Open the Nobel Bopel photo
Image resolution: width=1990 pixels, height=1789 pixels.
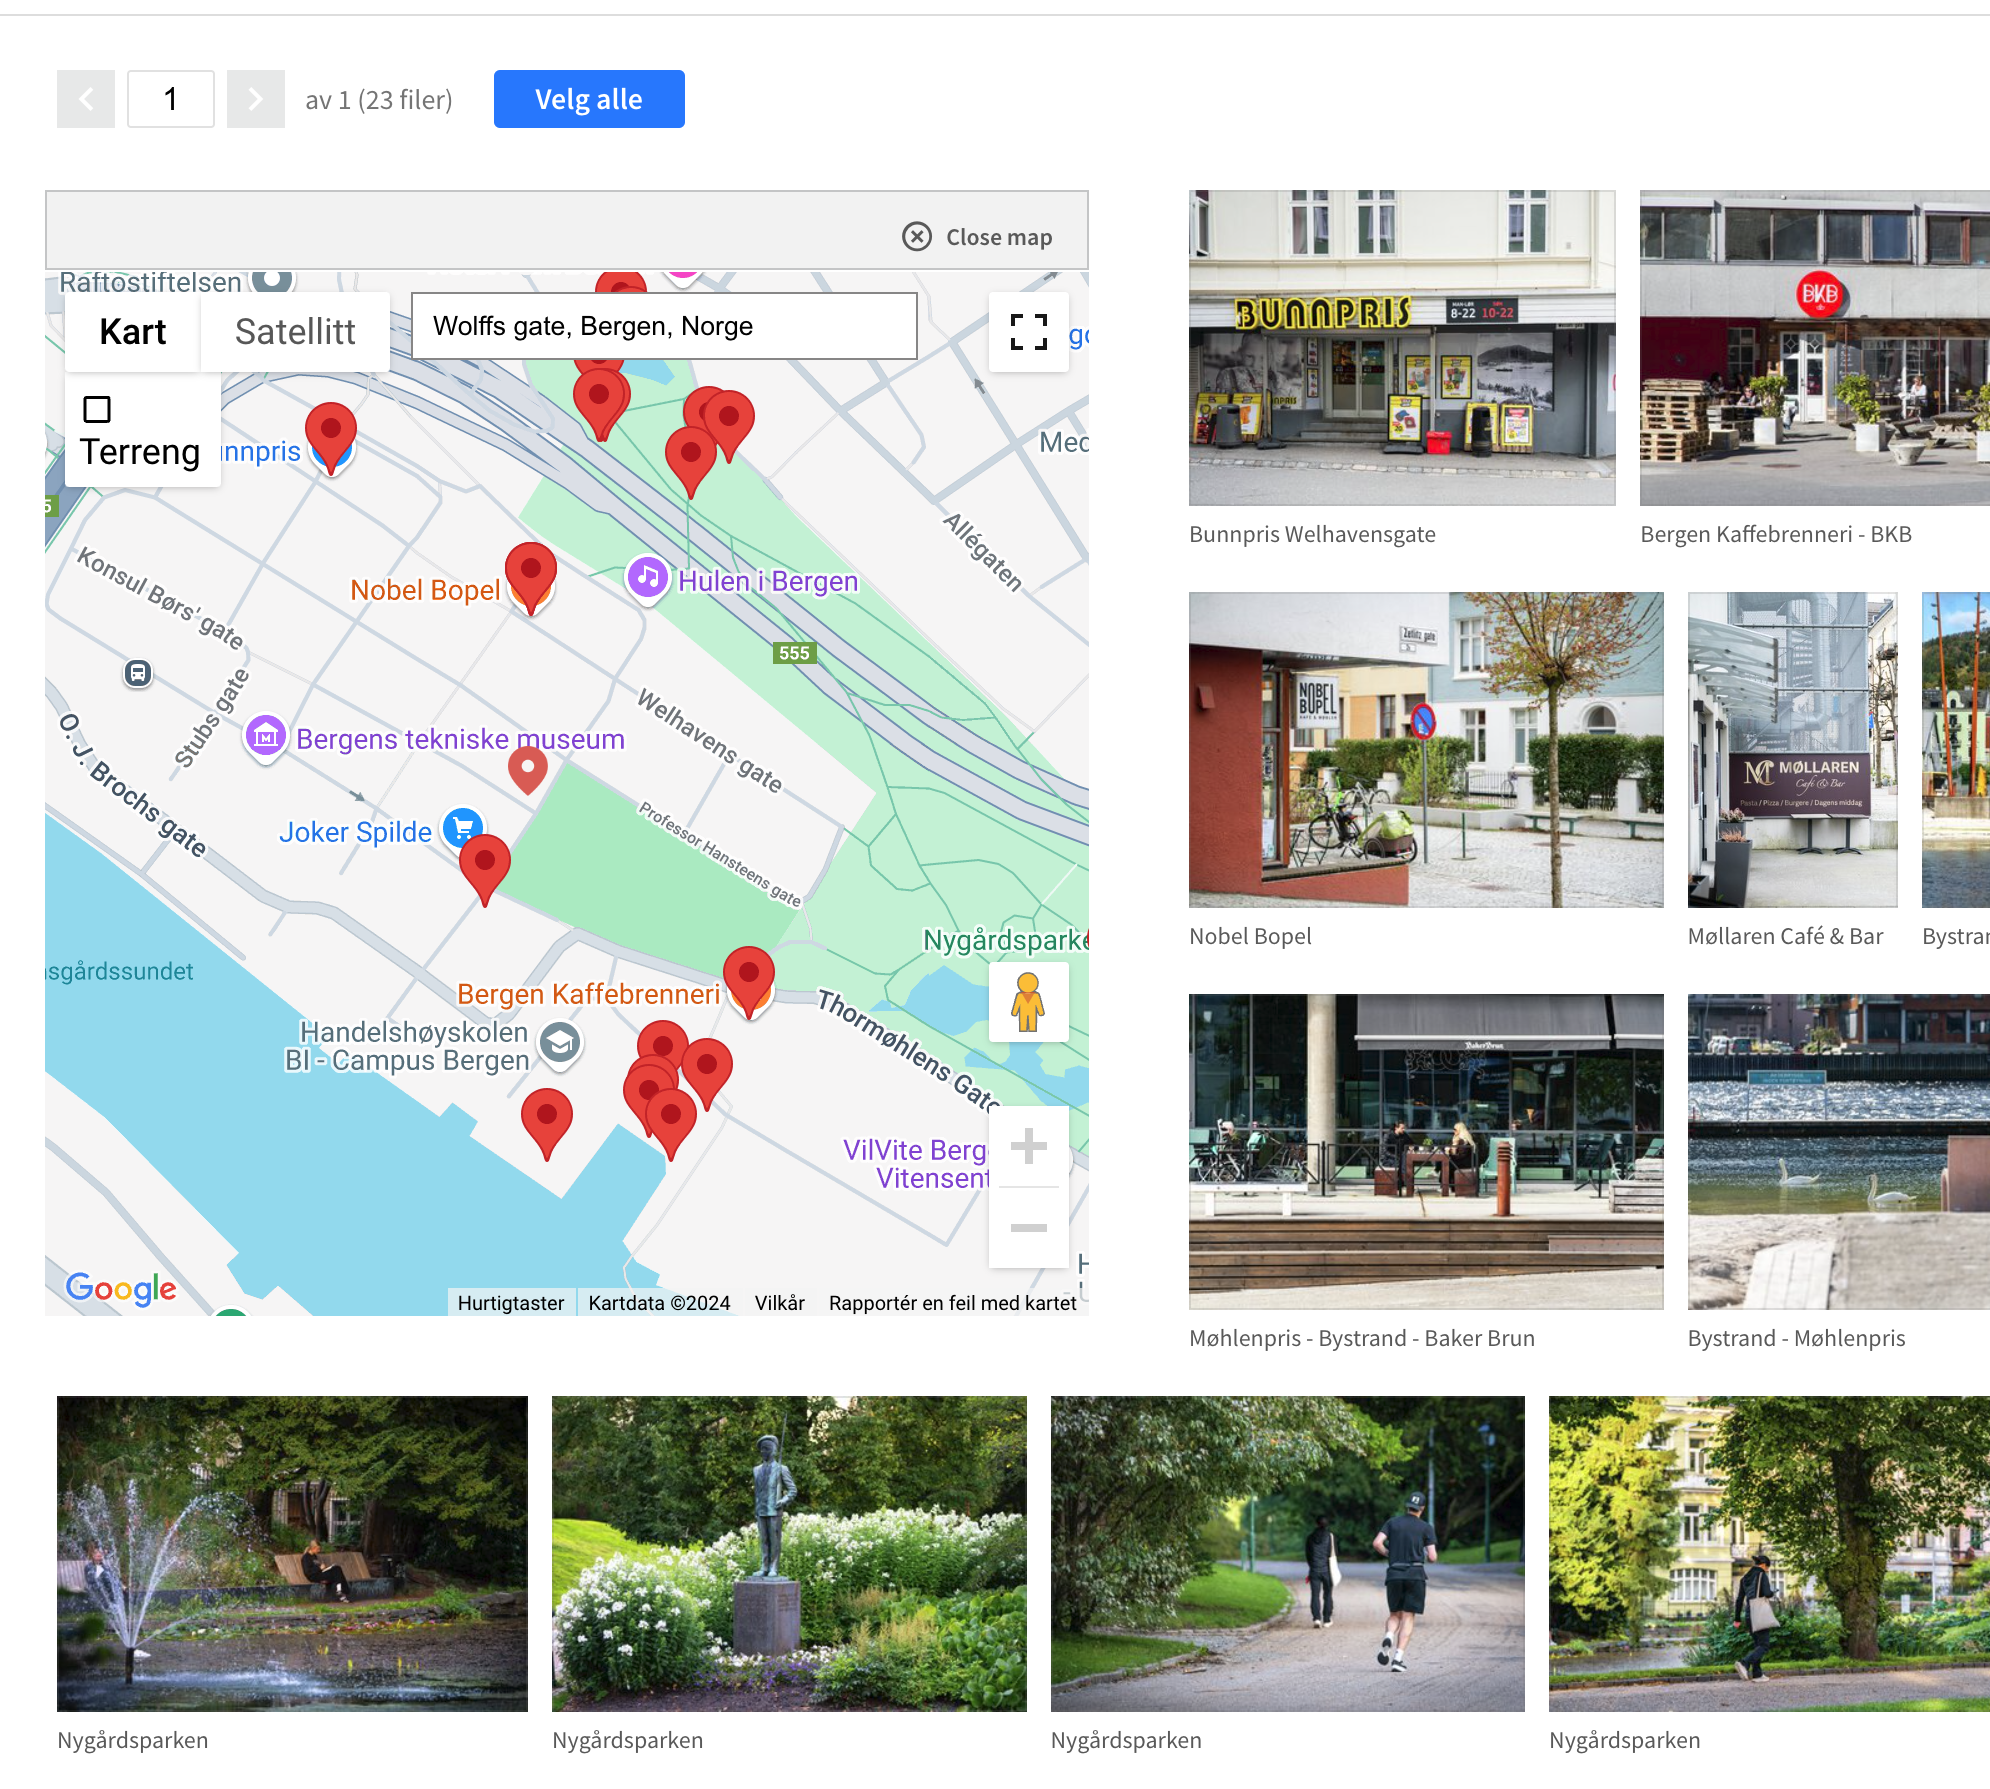[x=1426, y=750]
